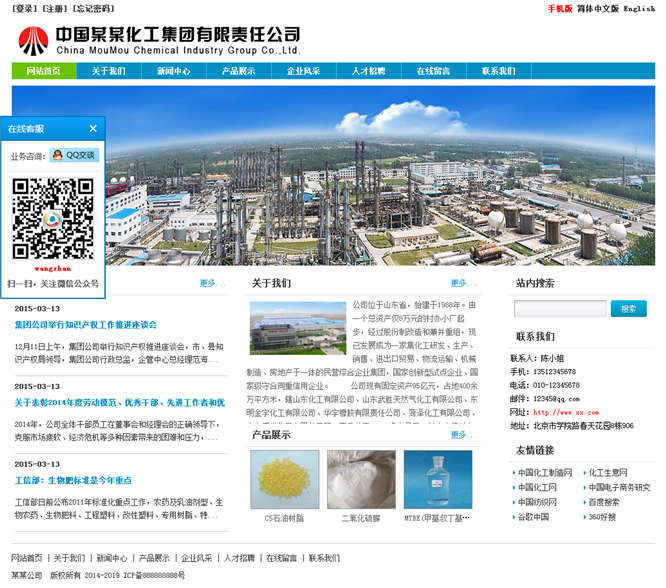Visit the 中国化工制造网 friend link
The width and height of the screenshot is (666, 588).
point(545,472)
